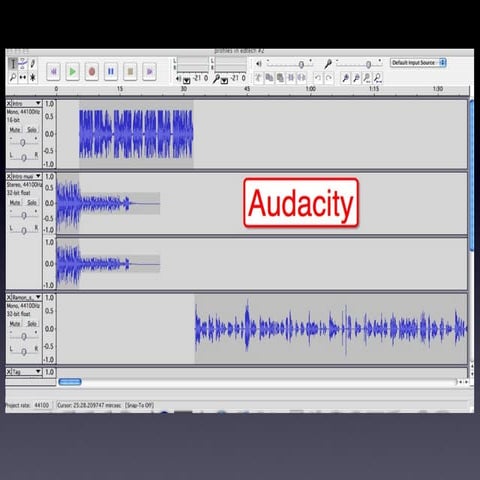Click the Trim outside selection icon
This screenshot has width=480, height=480.
[x=291, y=78]
